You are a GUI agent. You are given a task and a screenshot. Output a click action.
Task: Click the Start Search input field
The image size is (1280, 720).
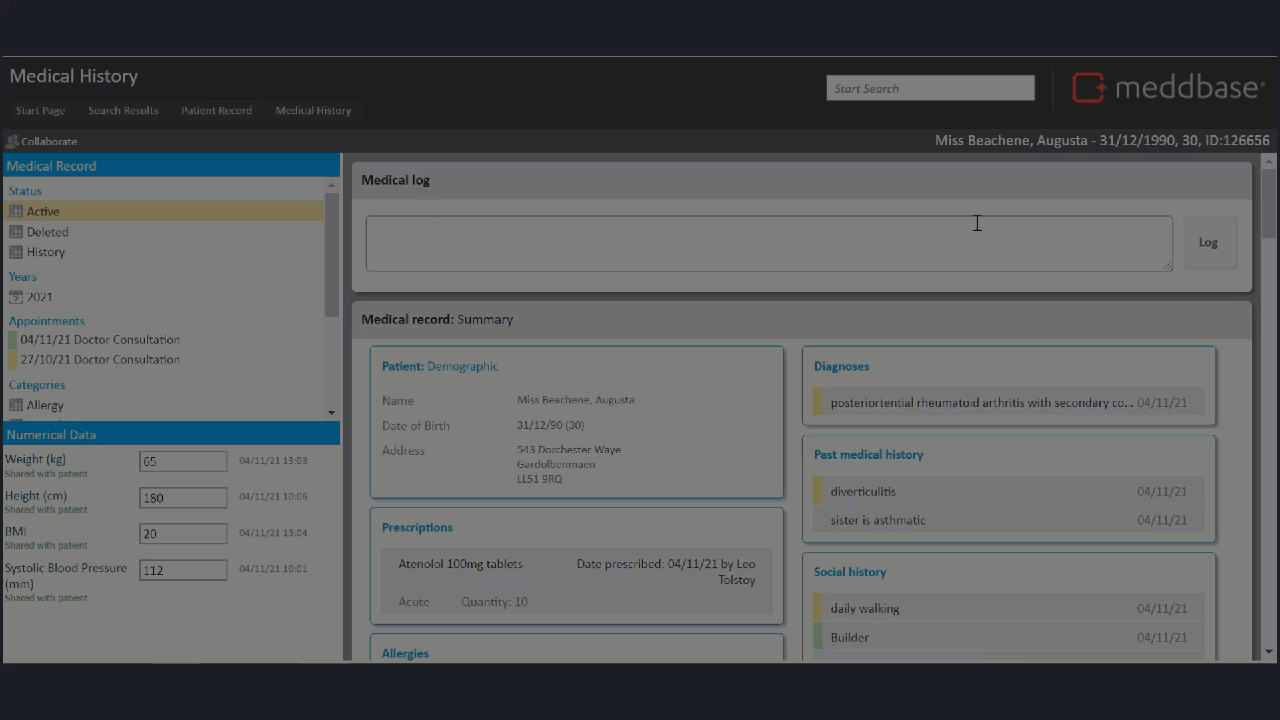point(930,88)
